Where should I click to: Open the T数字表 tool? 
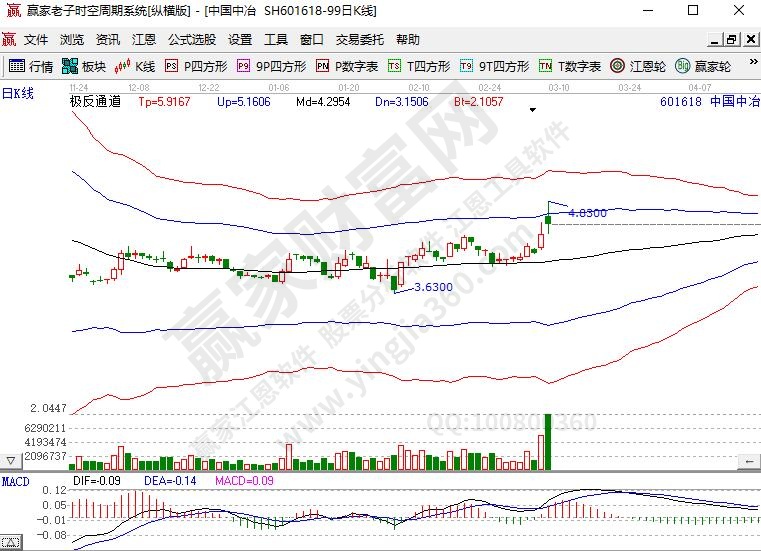(x=570, y=67)
